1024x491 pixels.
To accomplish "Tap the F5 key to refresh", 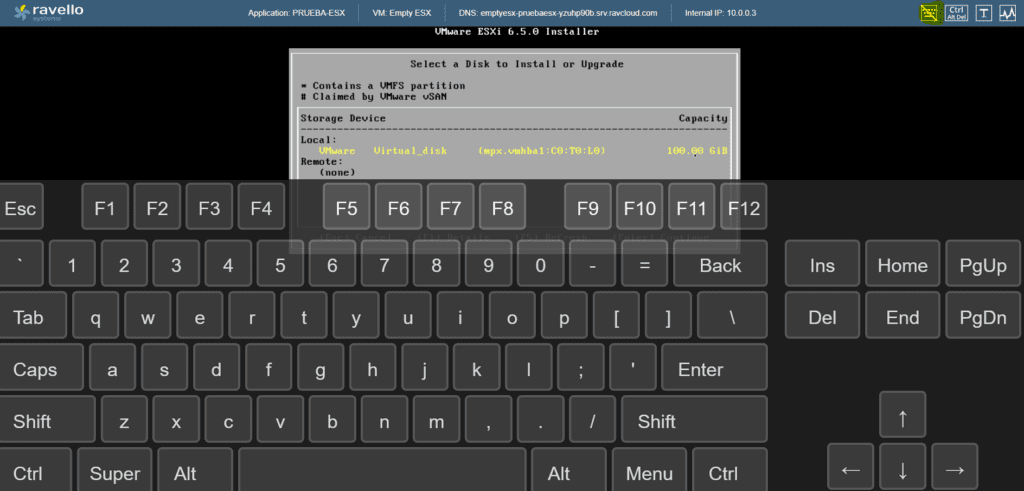I will [346, 206].
